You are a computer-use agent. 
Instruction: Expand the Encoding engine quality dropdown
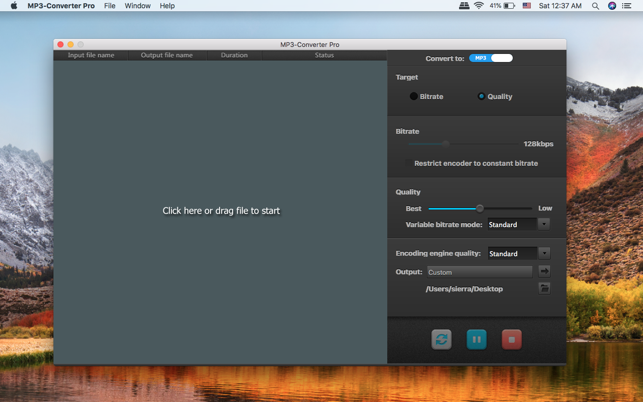tap(544, 253)
